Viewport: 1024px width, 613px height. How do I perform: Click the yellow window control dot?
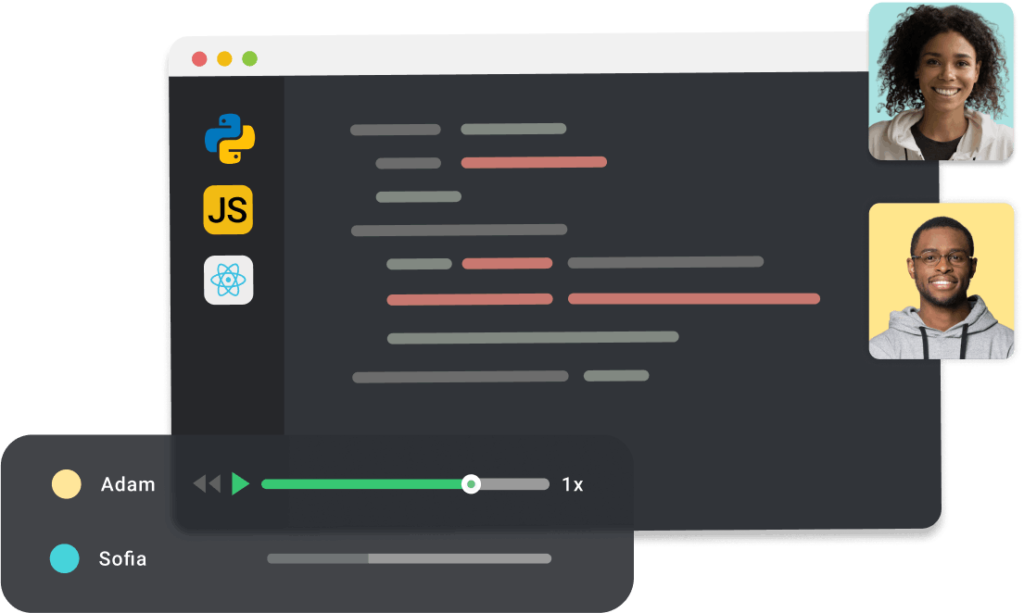pyautogui.click(x=225, y=59)
